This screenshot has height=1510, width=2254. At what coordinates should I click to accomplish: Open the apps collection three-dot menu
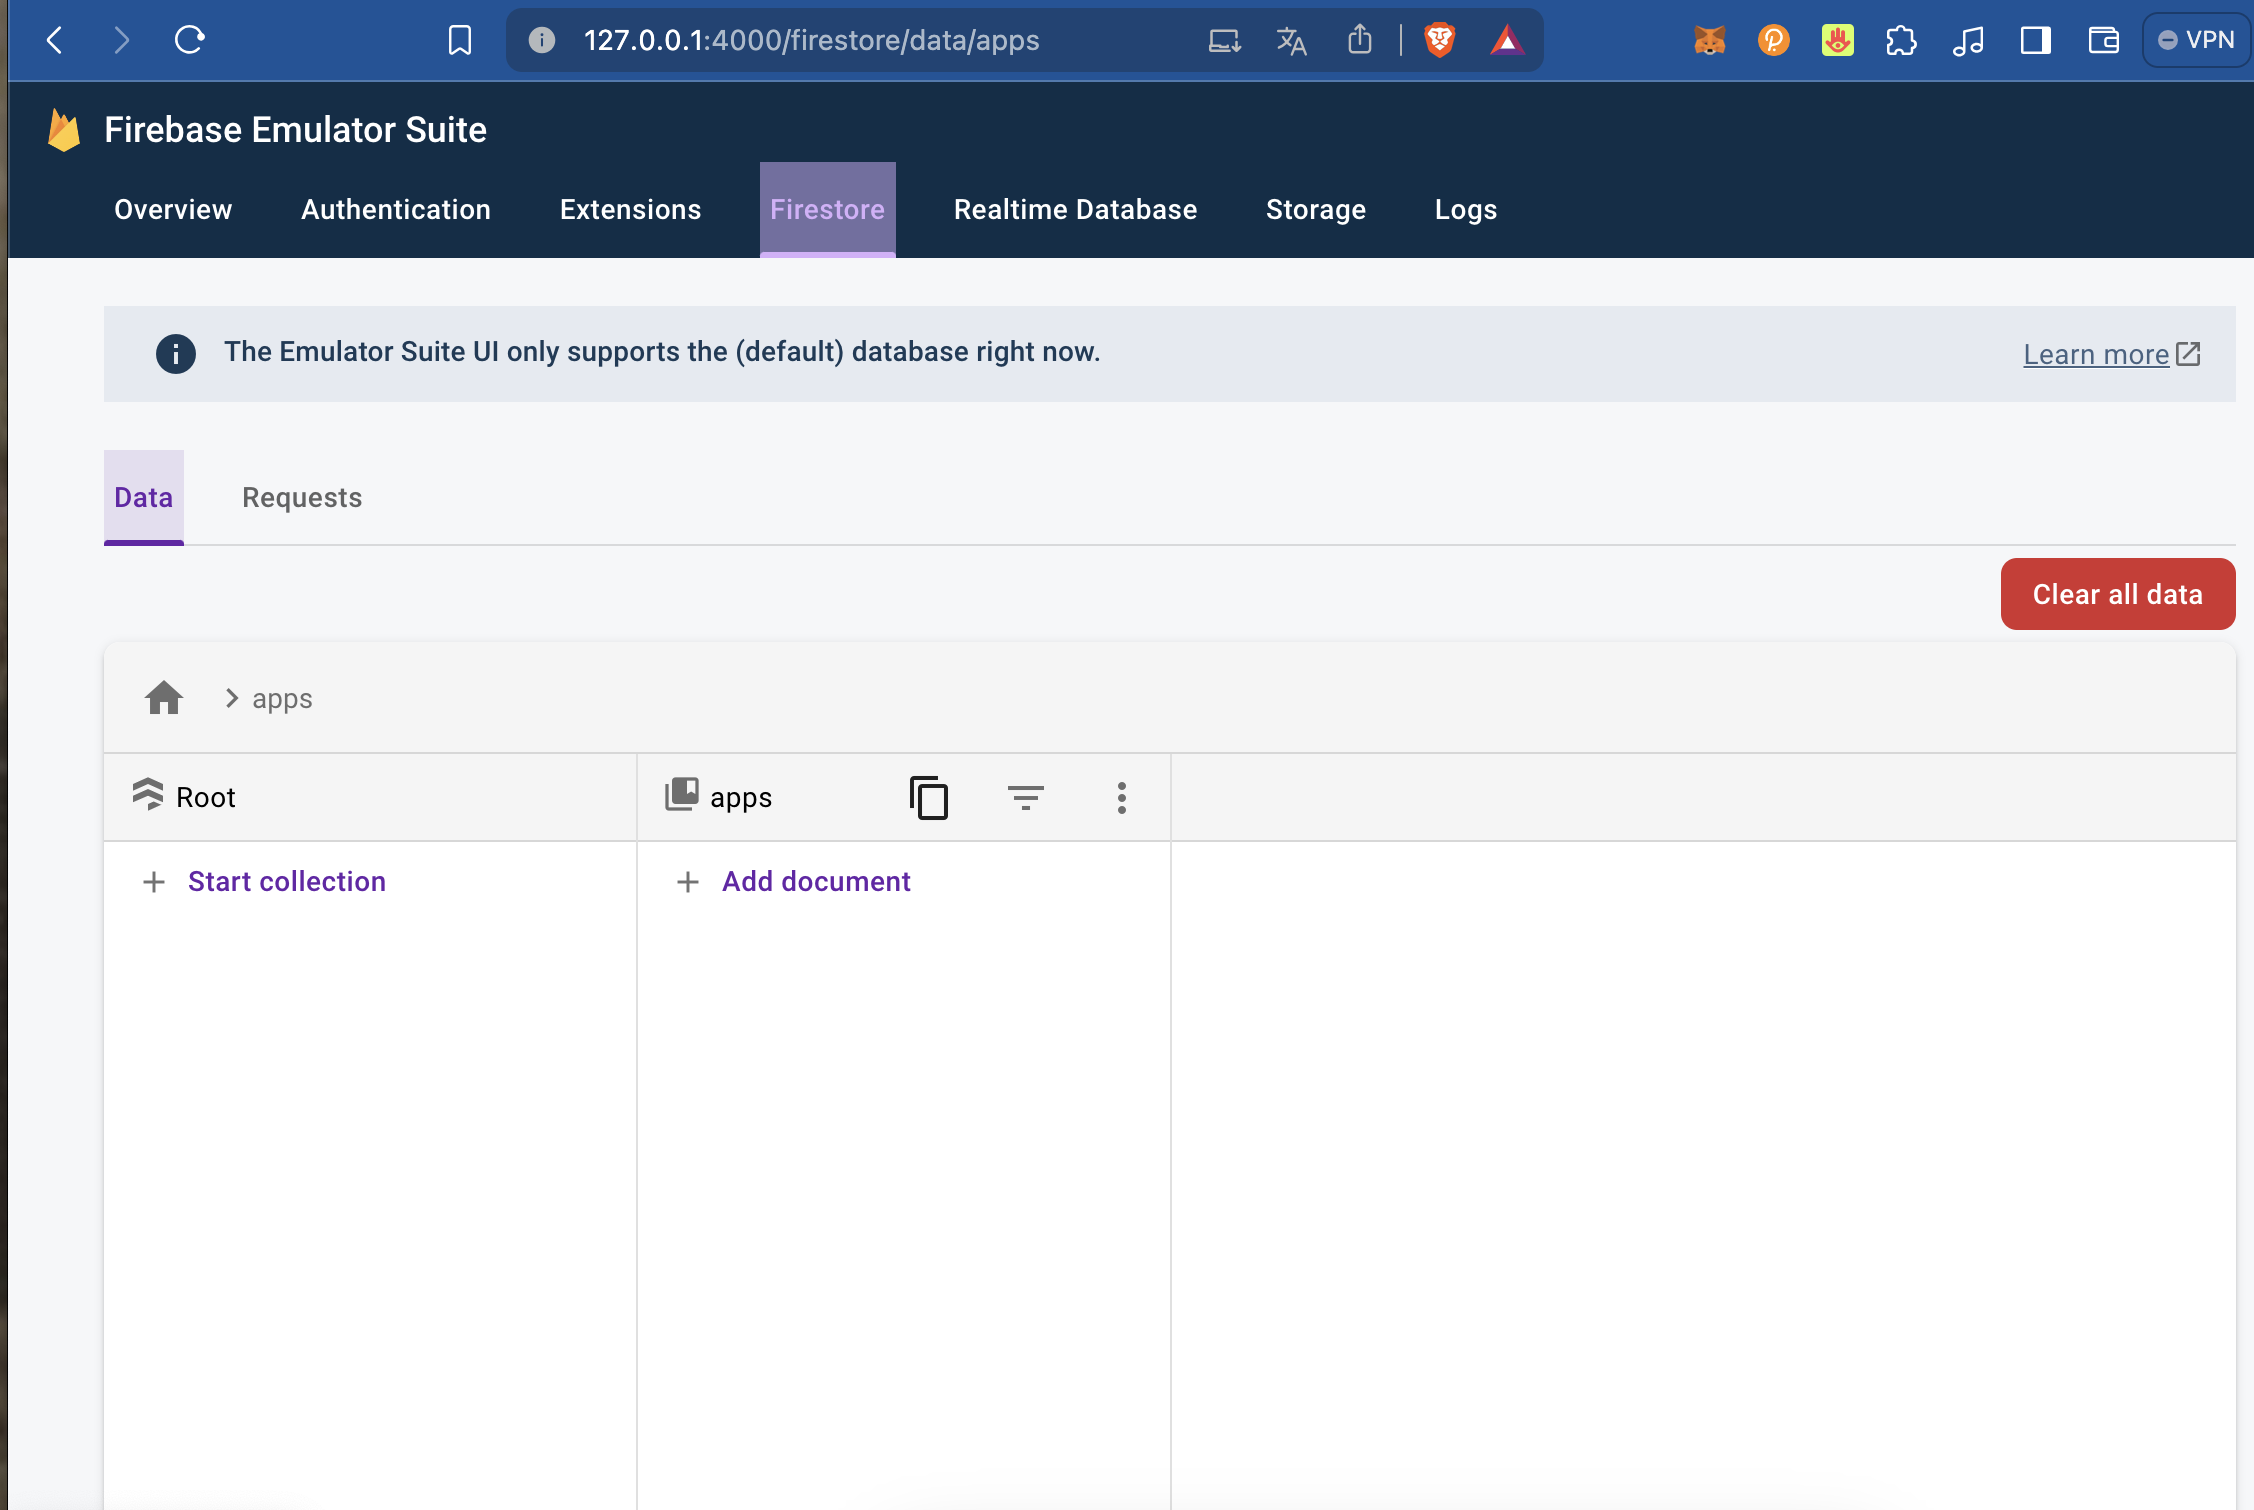tap(1122, 797)
